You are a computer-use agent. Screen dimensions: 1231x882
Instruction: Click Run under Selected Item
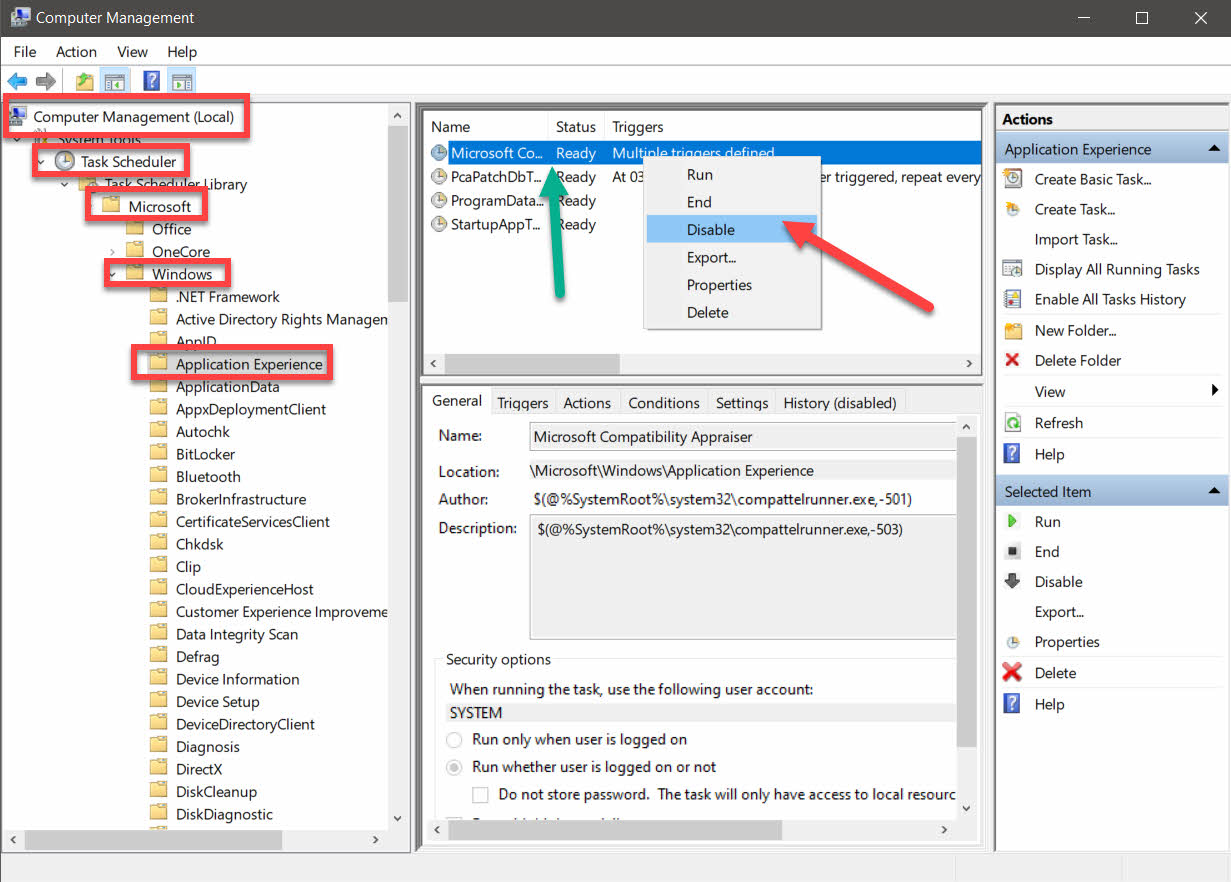(x=1046, y=521)
